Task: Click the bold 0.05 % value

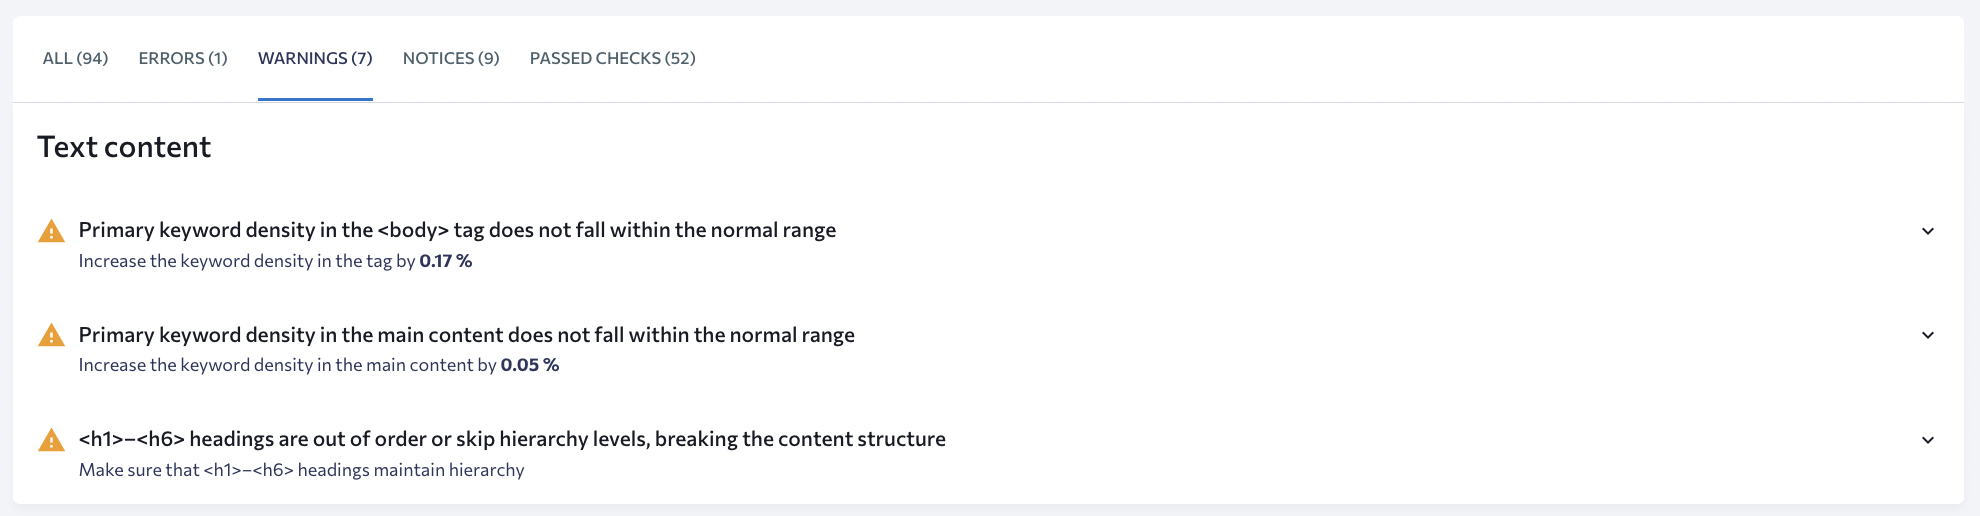Action: coord(530,365)
